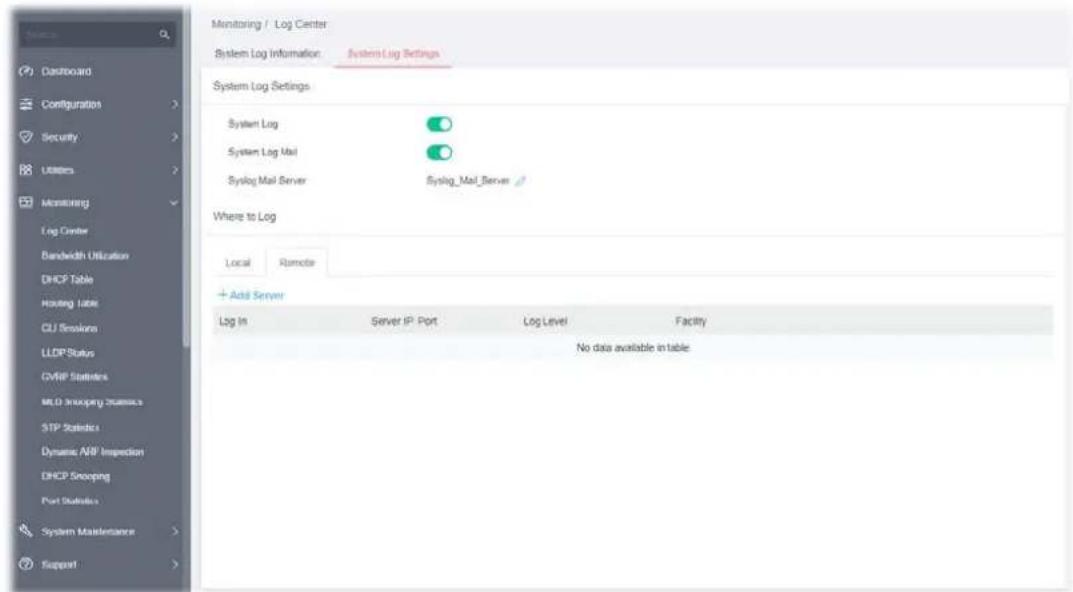Switch to System Log Information tab
The width and height of the screenshot is (1073, 592).
point(268,53)
